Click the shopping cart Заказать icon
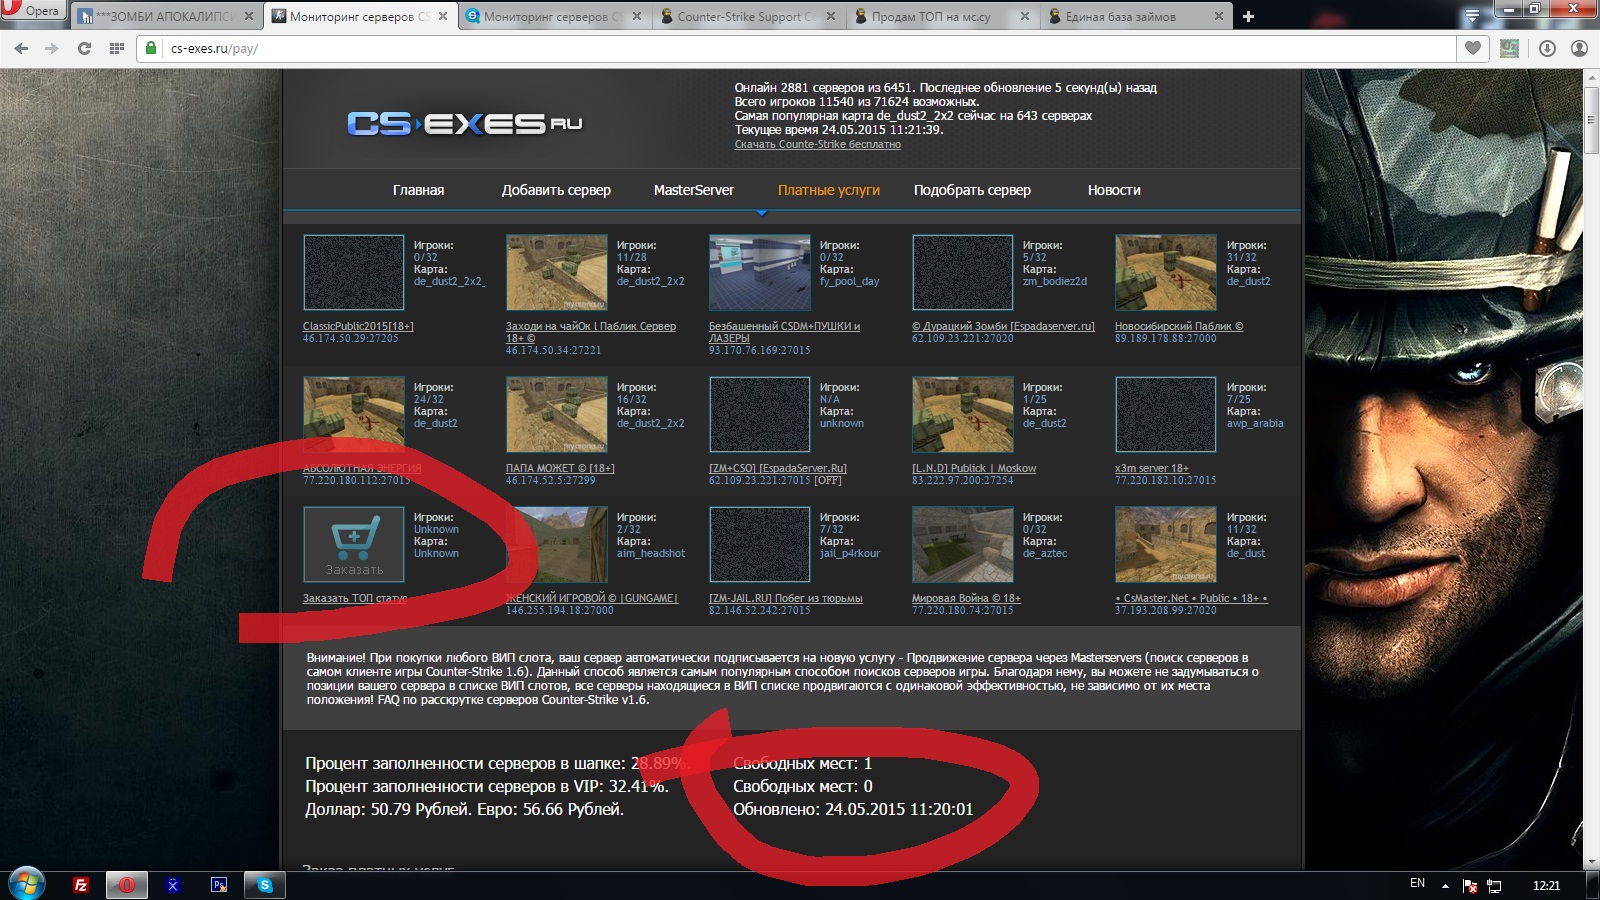Image resolution: width=1600 pixels, height=900 pixels. click(354, 544)
